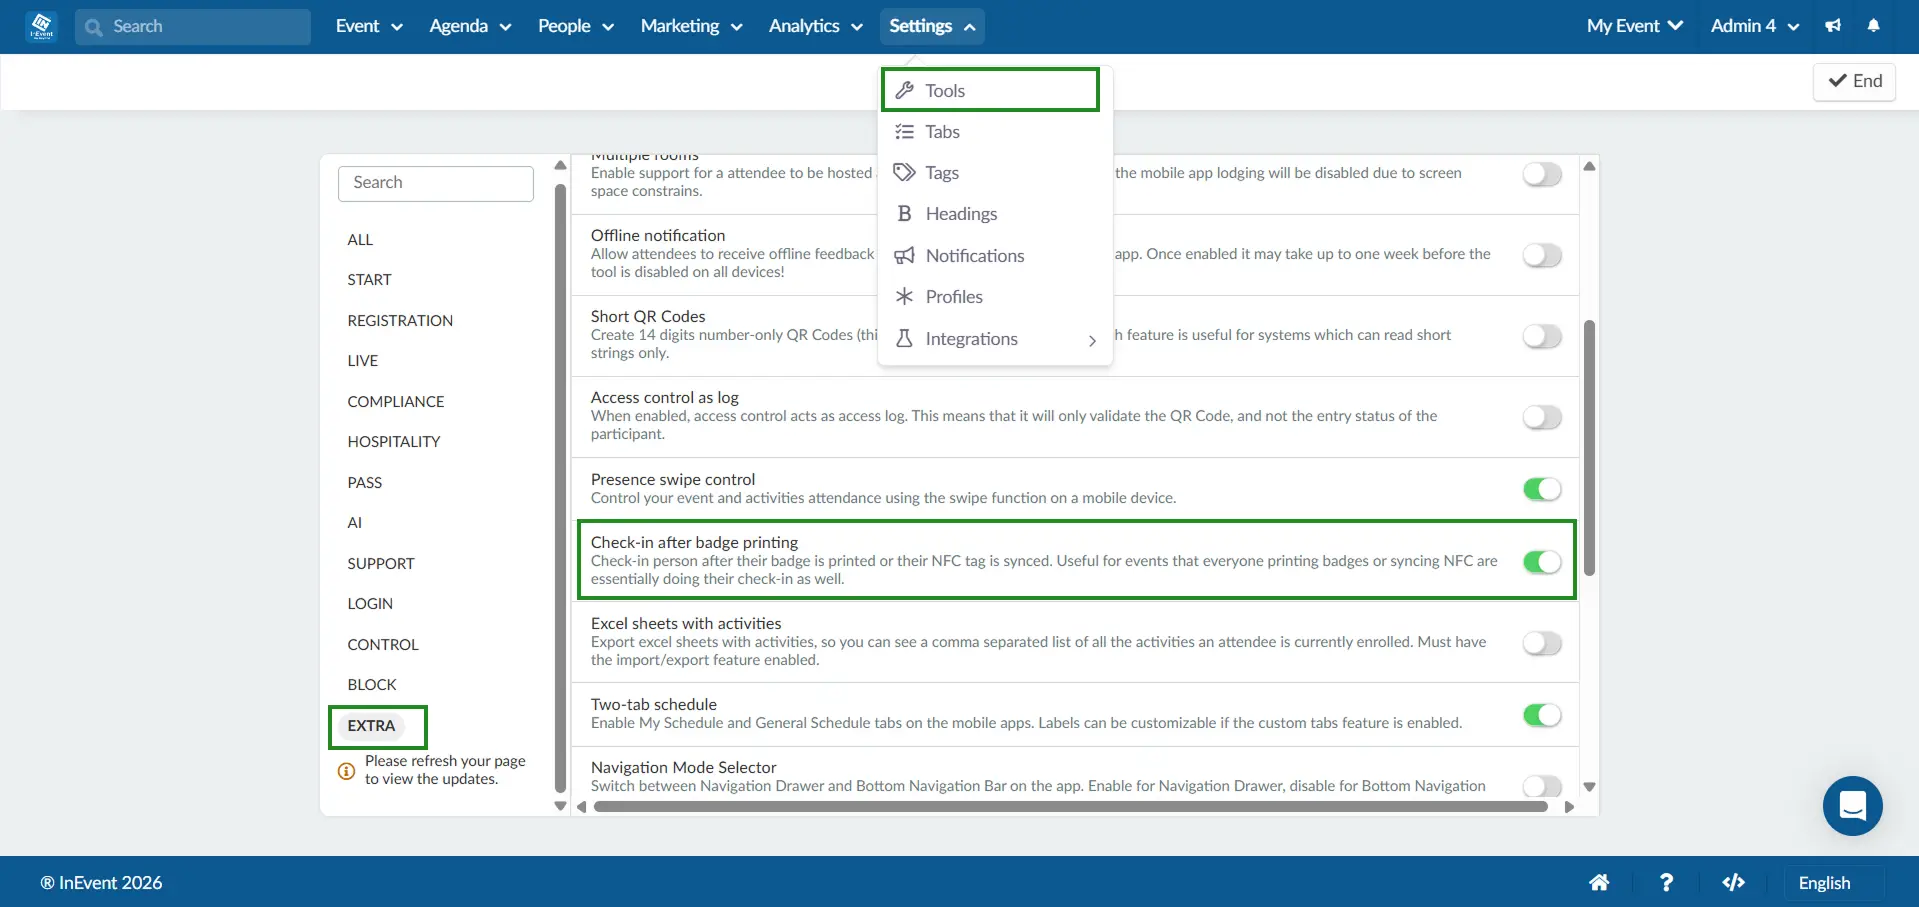Open the My Event dropdown
The image size is (1919, 907).
(1635, 26)
